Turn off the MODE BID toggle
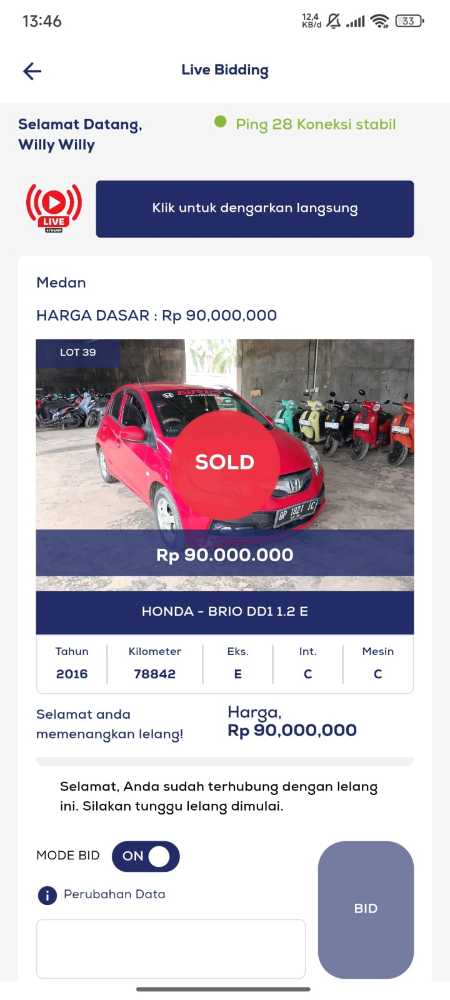This screenshot has height=1000, width=450. 146,856
